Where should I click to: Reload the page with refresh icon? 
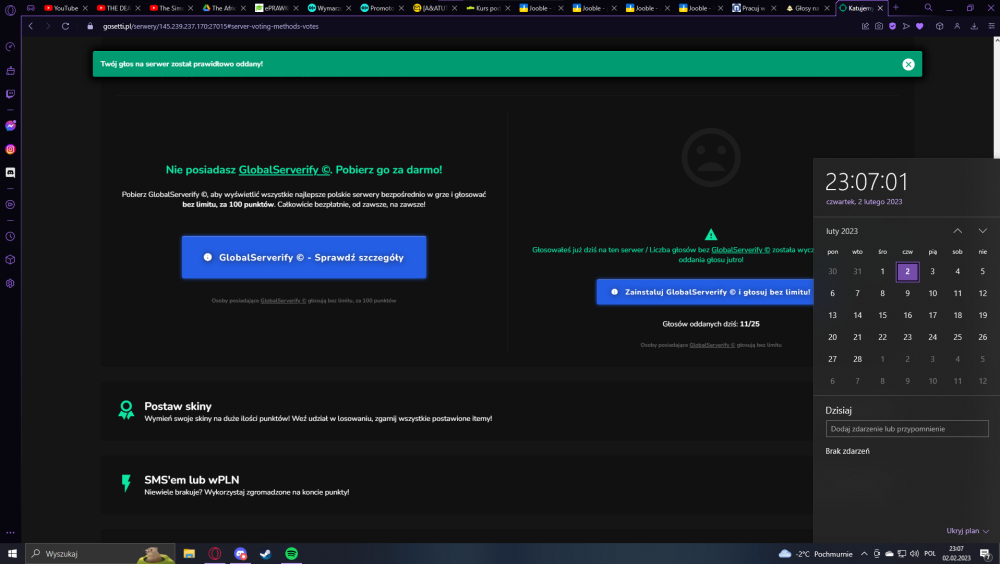pyautogui.click(x=65, y=26)
